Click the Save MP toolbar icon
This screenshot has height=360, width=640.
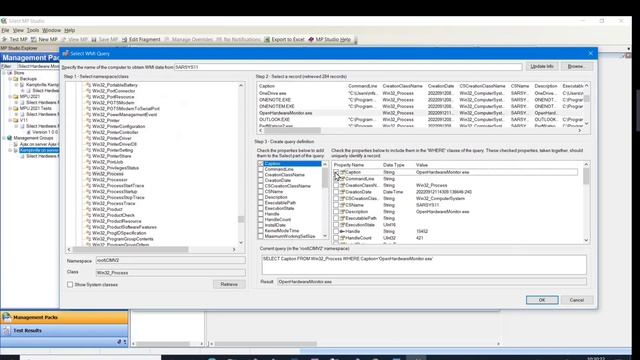click(94, 40)
